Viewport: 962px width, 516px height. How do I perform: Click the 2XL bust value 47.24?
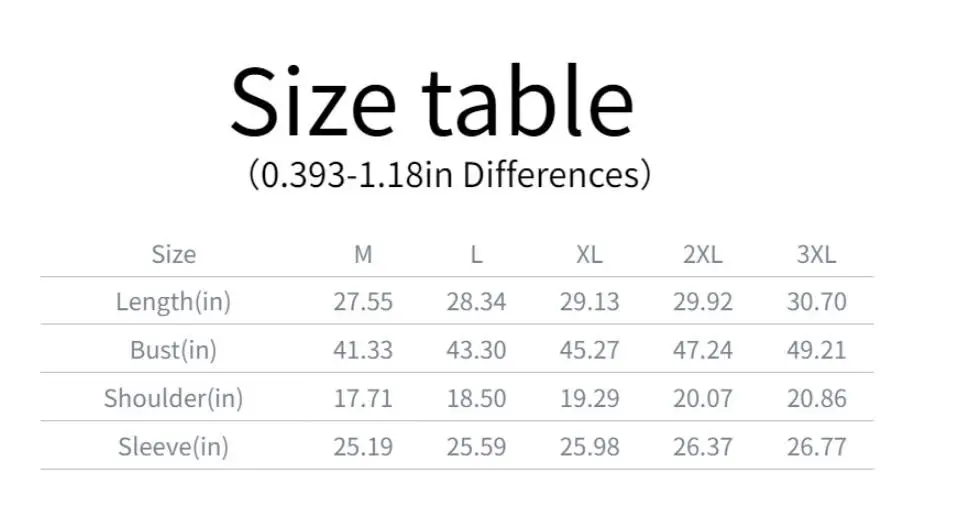tap(702, 350)
